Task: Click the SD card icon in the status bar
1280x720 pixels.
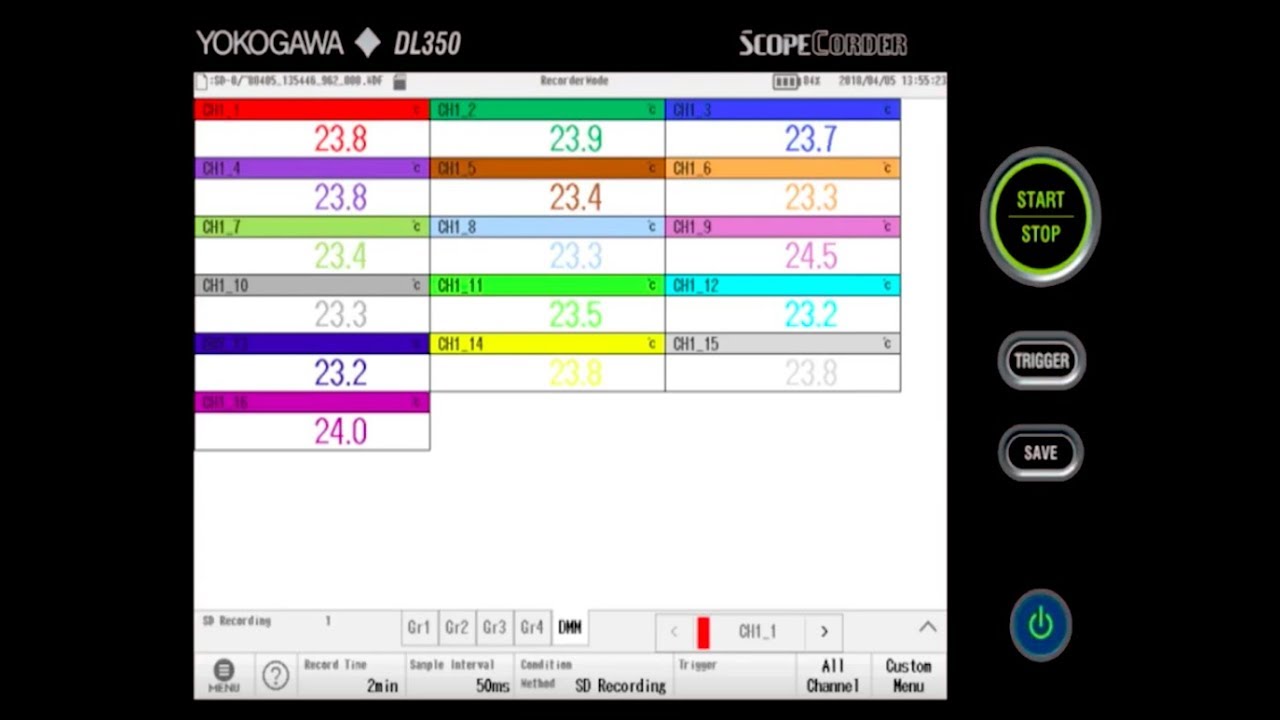Action: 400,81
